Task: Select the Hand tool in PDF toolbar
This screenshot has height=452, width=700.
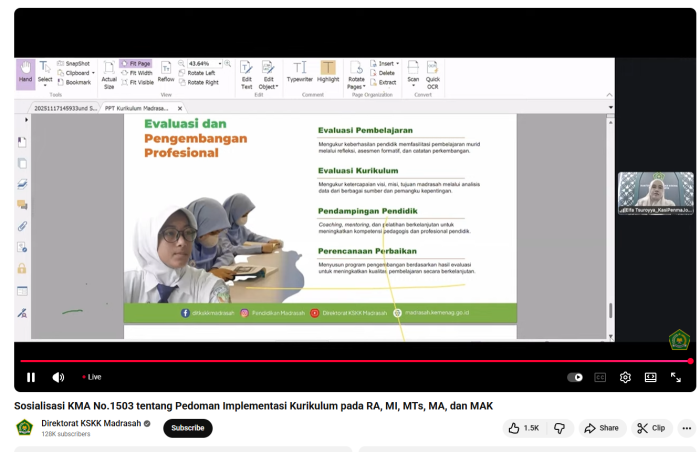Action: point(25,72)
